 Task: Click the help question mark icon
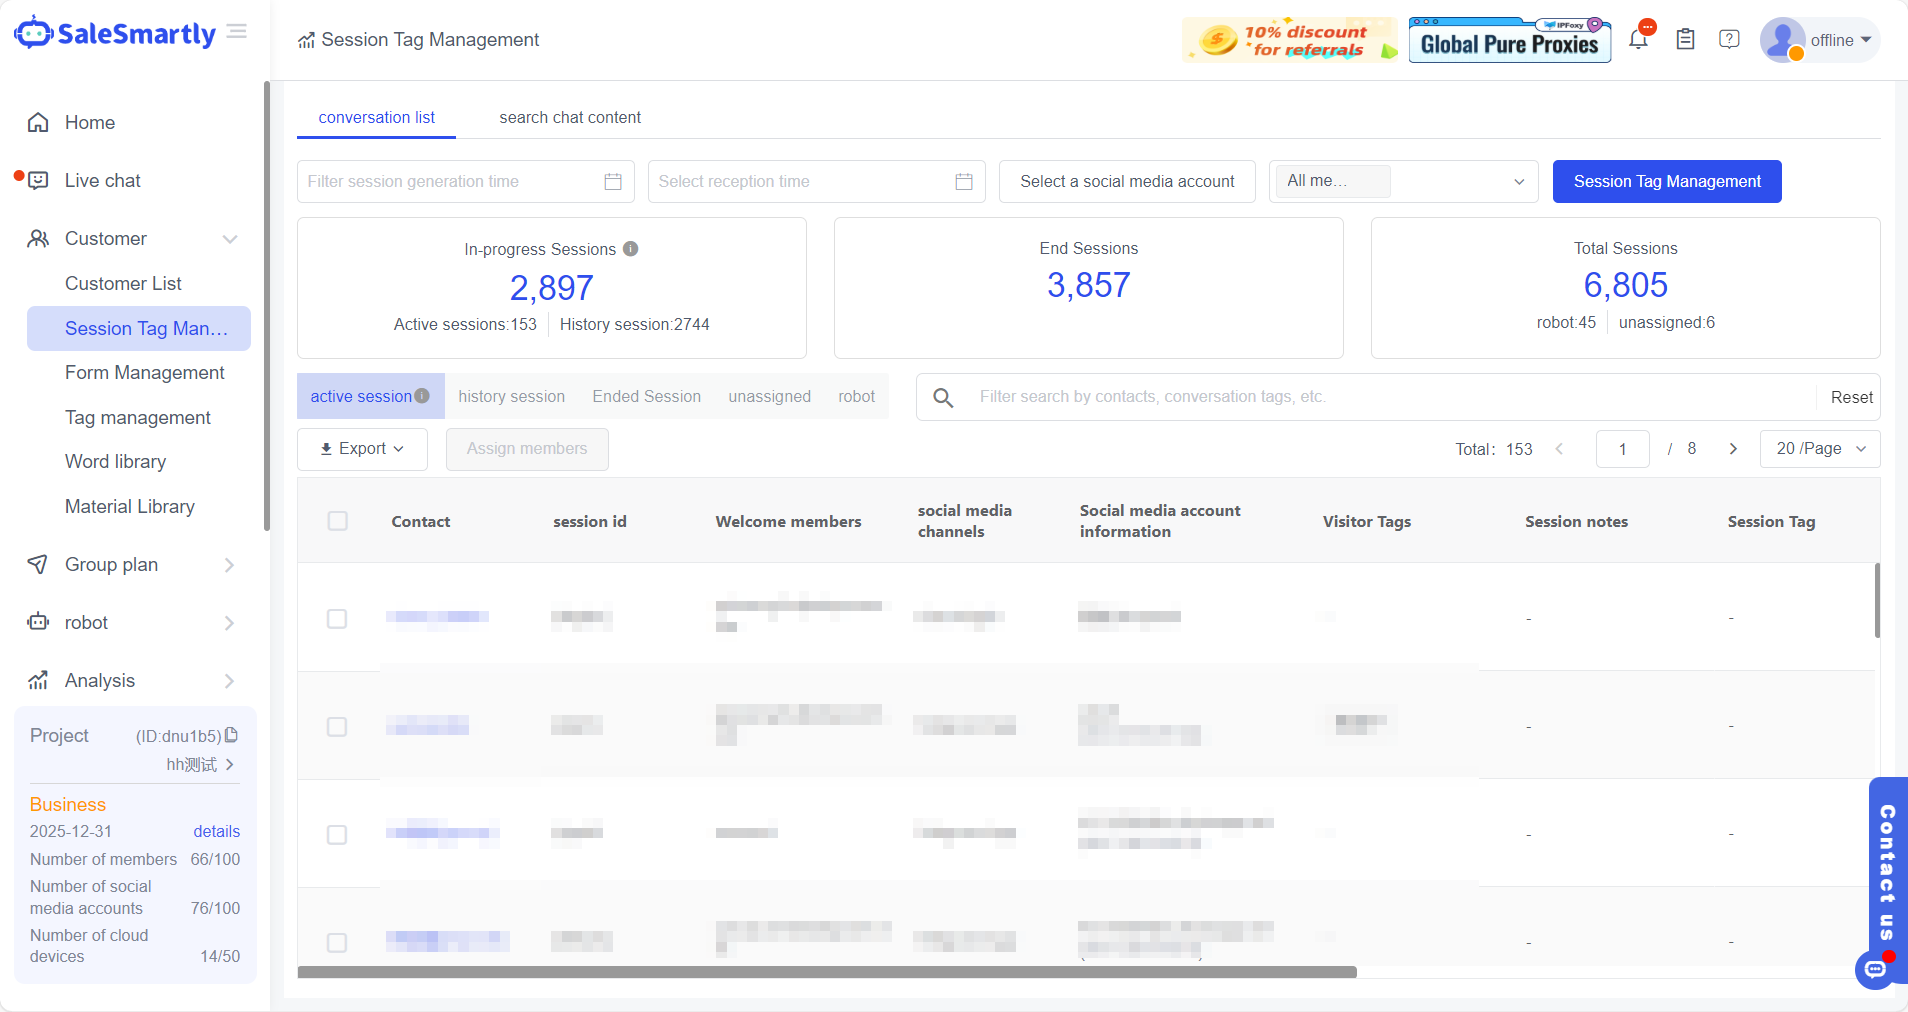coord(1729,40)
